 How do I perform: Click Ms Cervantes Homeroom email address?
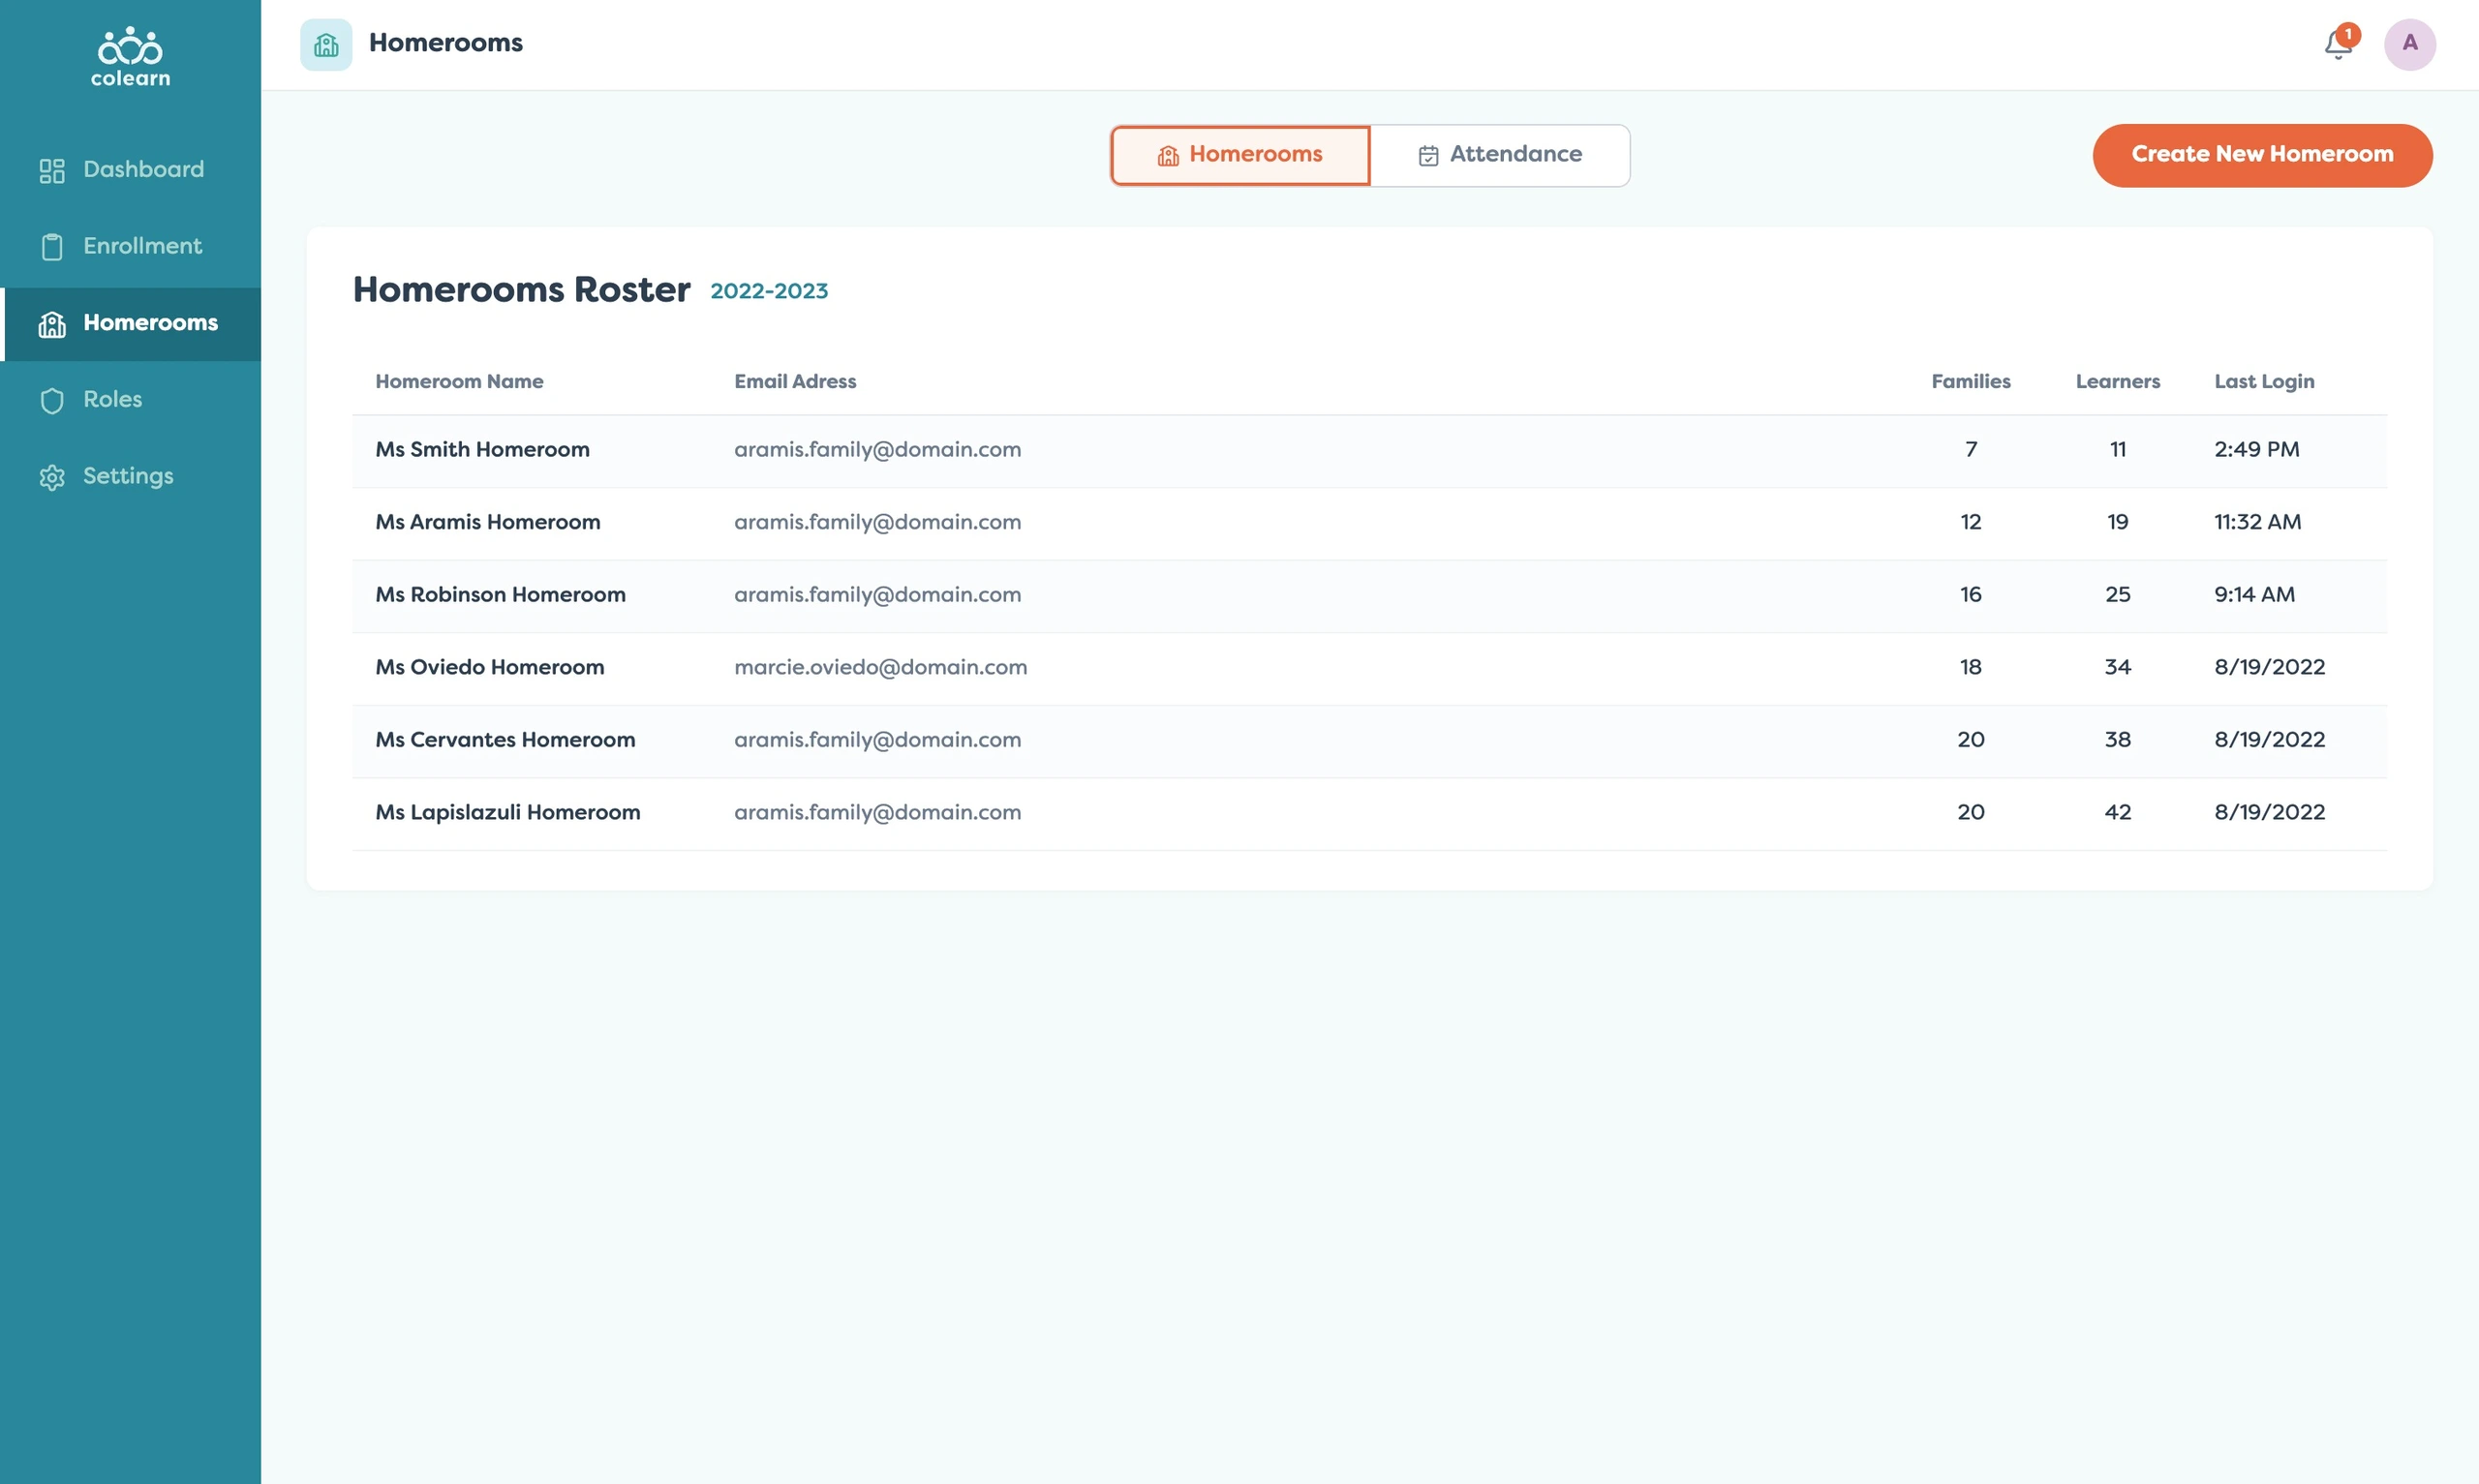point(877,740)
